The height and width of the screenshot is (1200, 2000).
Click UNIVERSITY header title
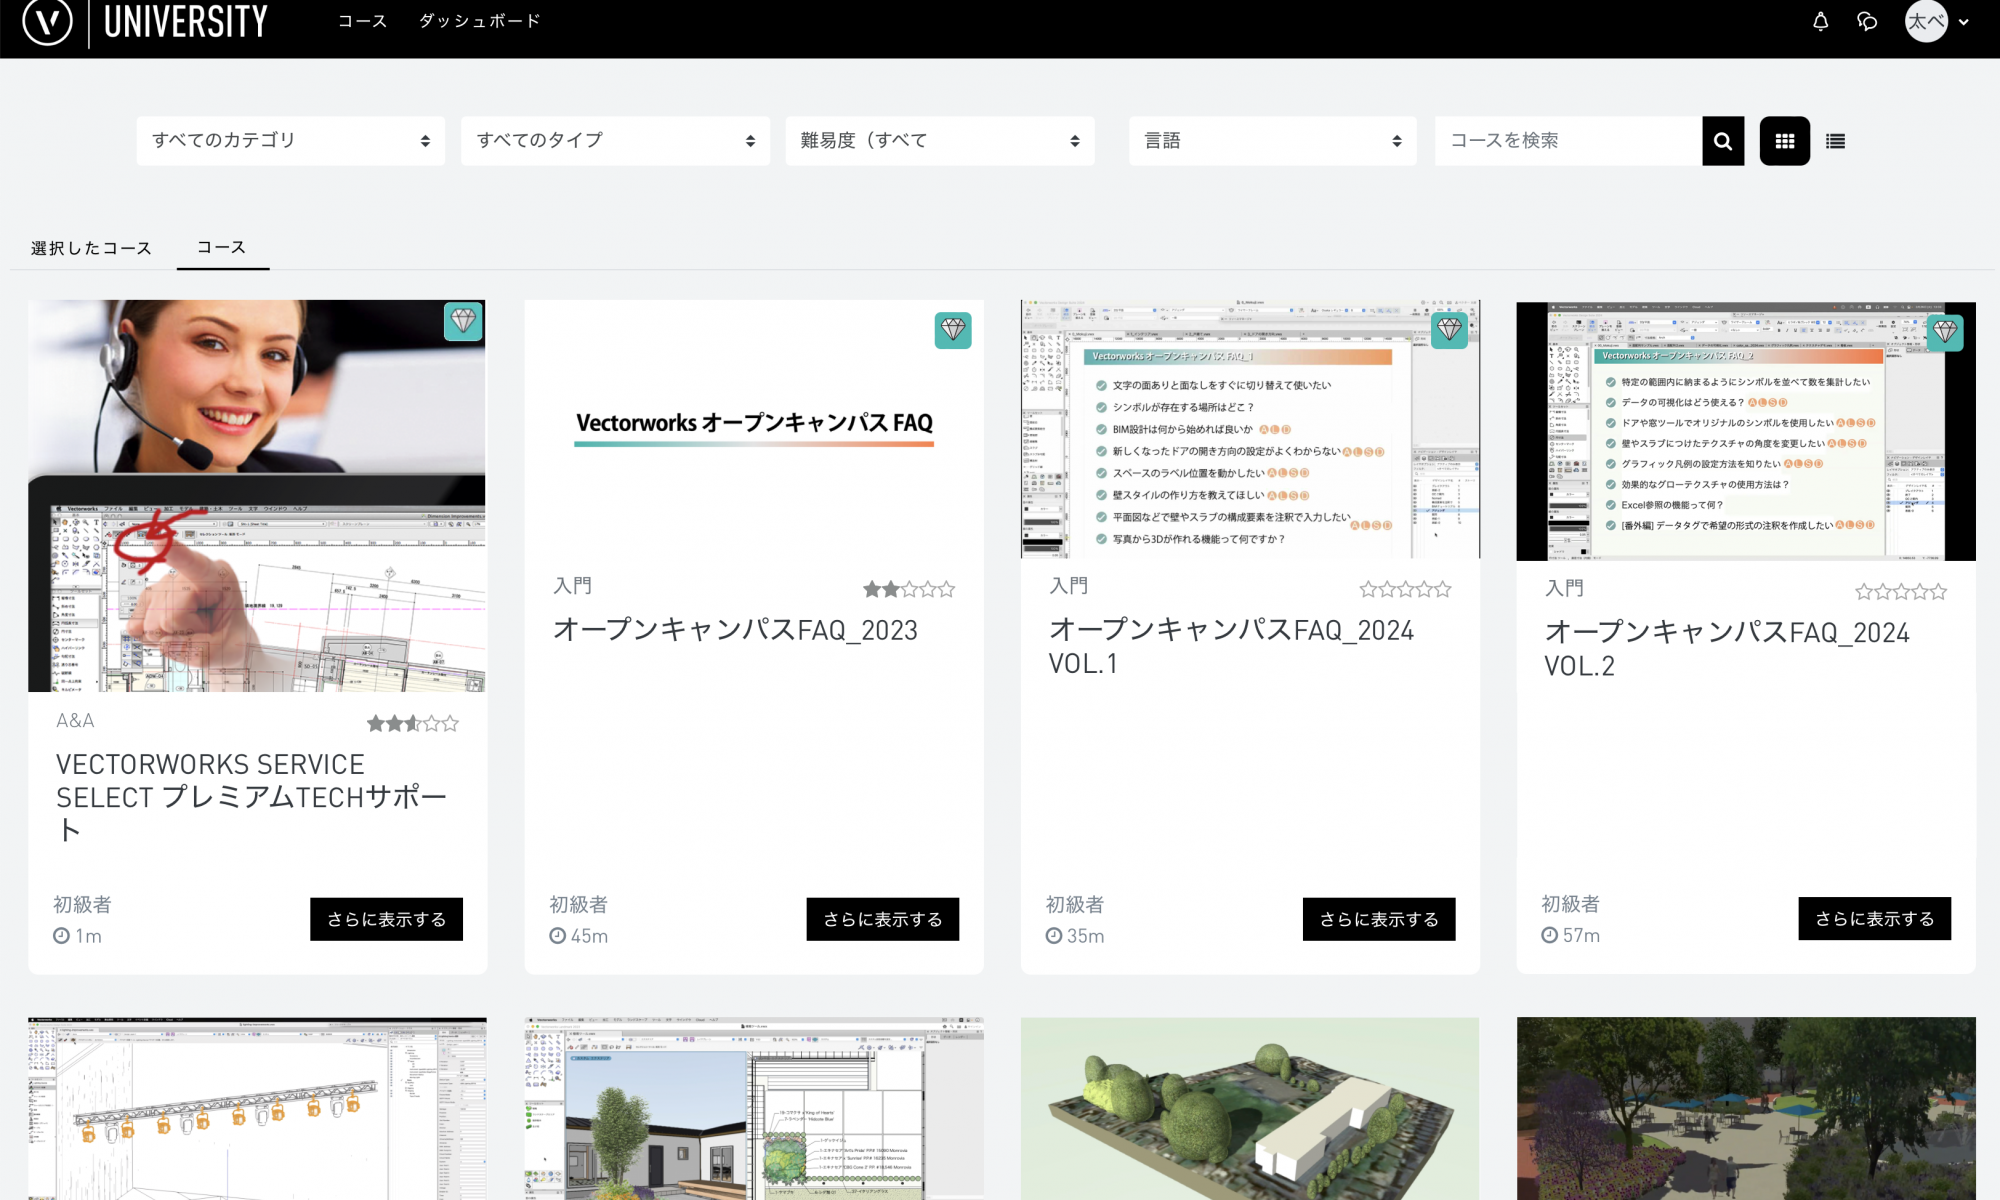click(x=186, y=21)
